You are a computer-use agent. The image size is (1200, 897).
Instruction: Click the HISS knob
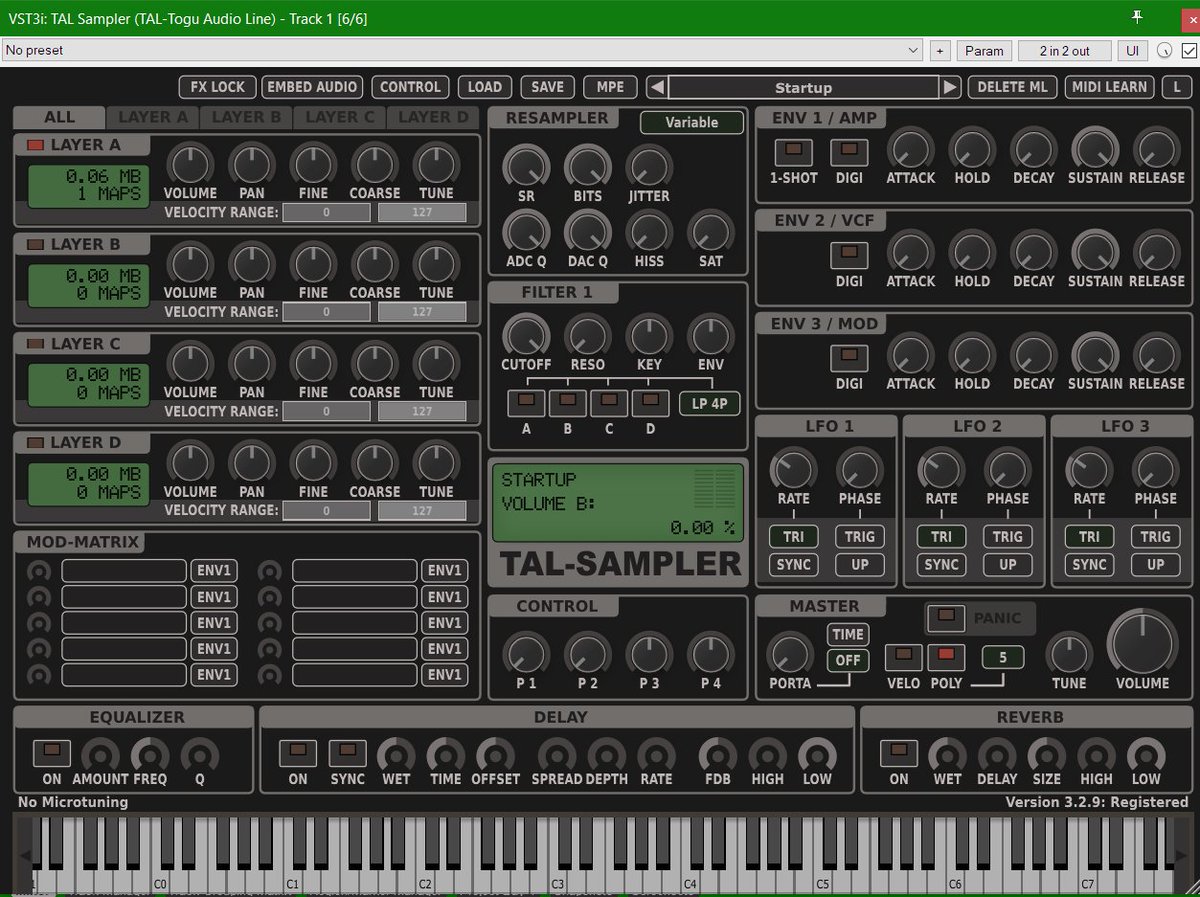(649, 231)
